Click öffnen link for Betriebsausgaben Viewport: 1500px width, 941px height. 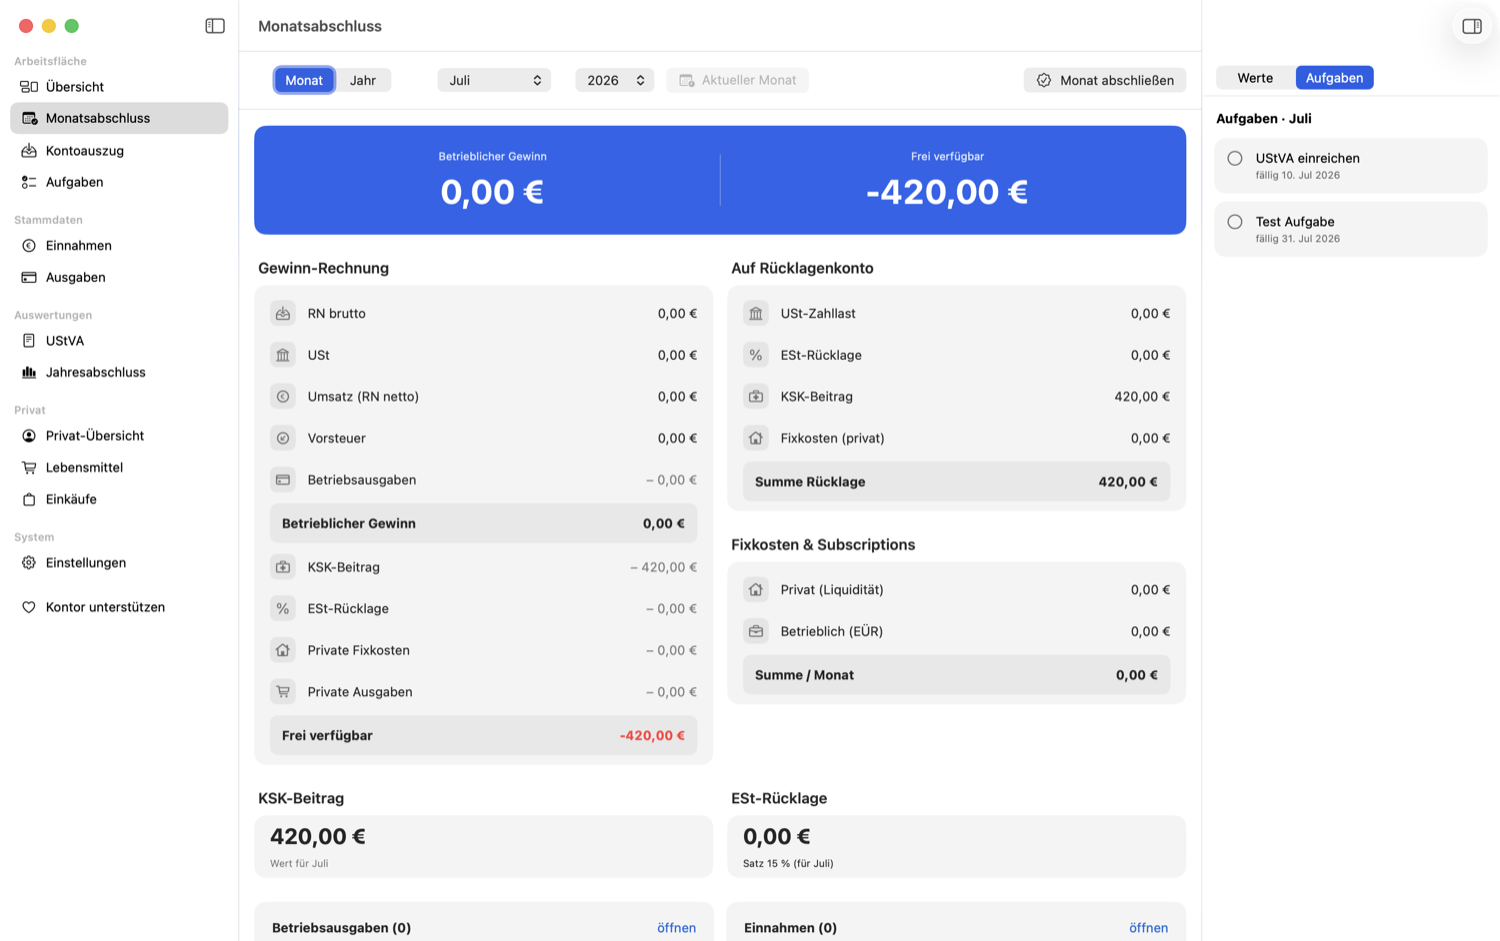point(676,928)
